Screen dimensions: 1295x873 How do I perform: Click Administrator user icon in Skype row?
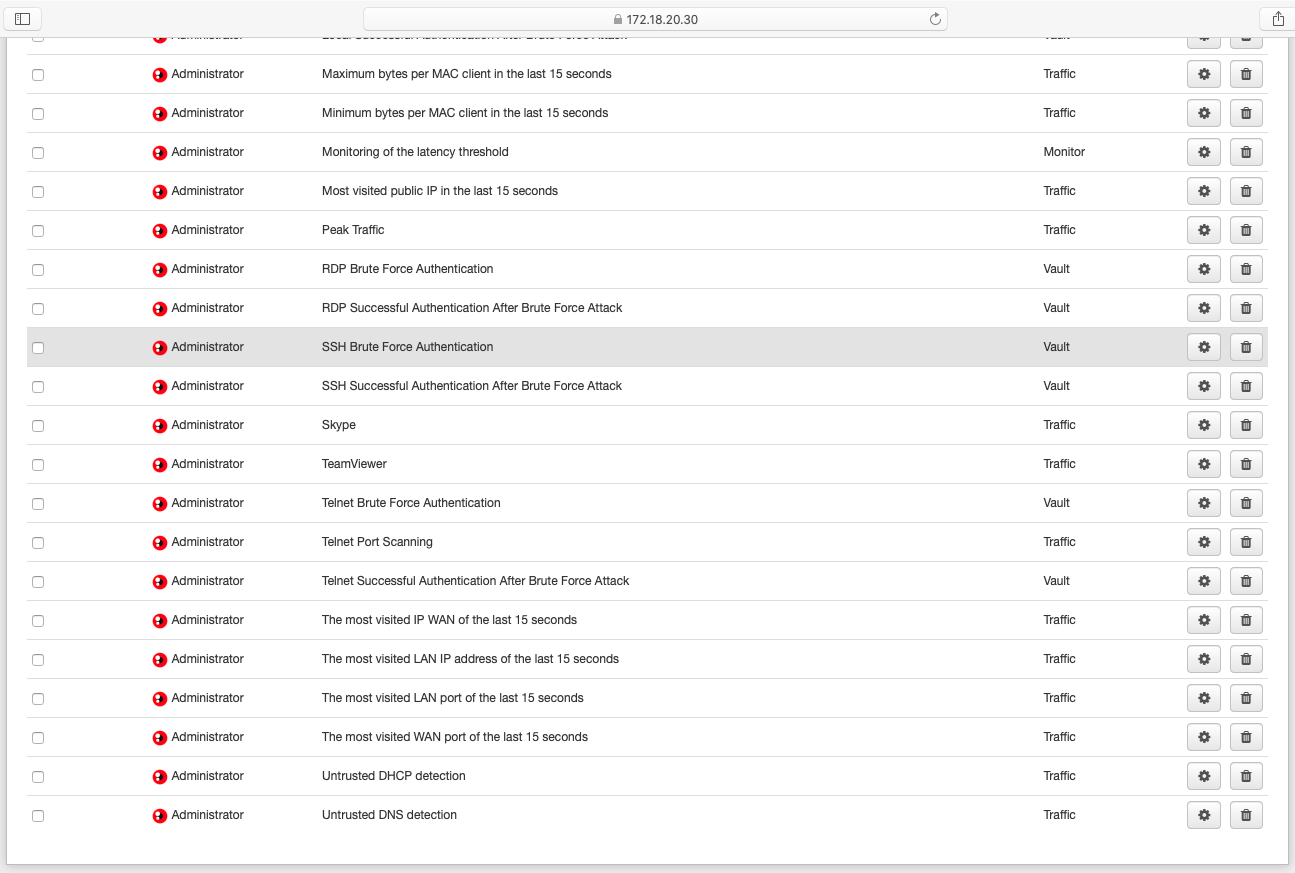(160, 426)
